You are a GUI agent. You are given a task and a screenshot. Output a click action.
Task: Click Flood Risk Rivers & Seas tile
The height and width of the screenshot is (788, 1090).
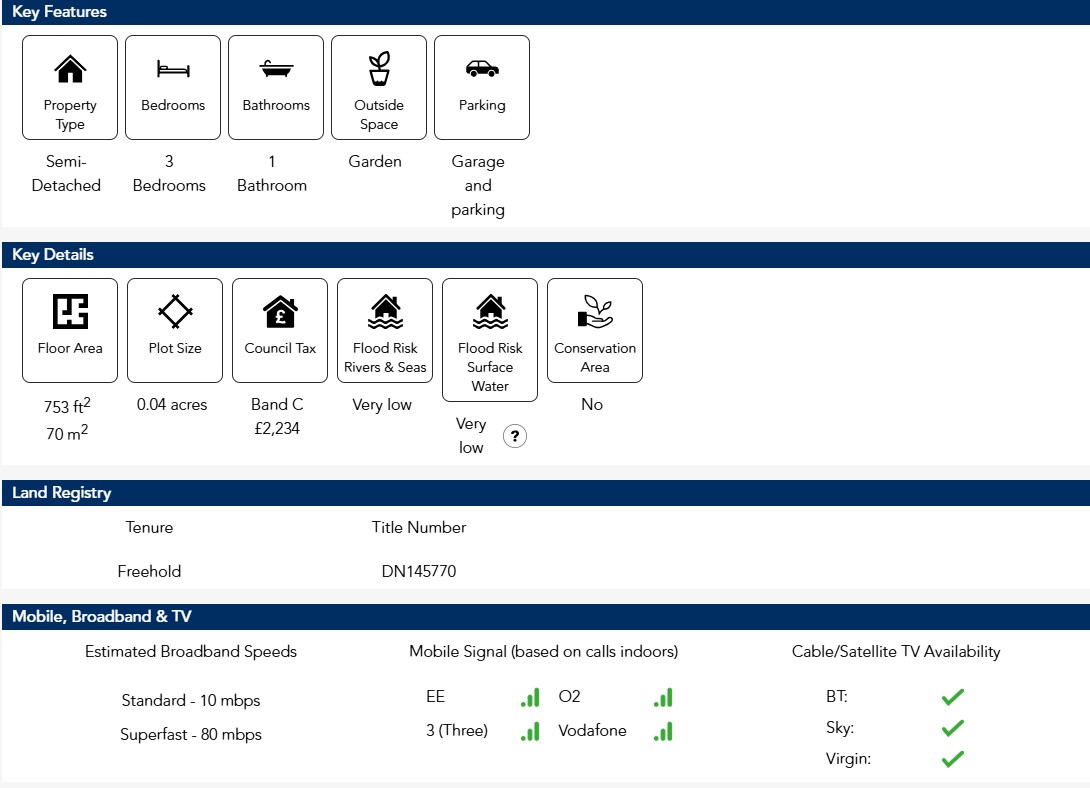click(x=385, y=331)
